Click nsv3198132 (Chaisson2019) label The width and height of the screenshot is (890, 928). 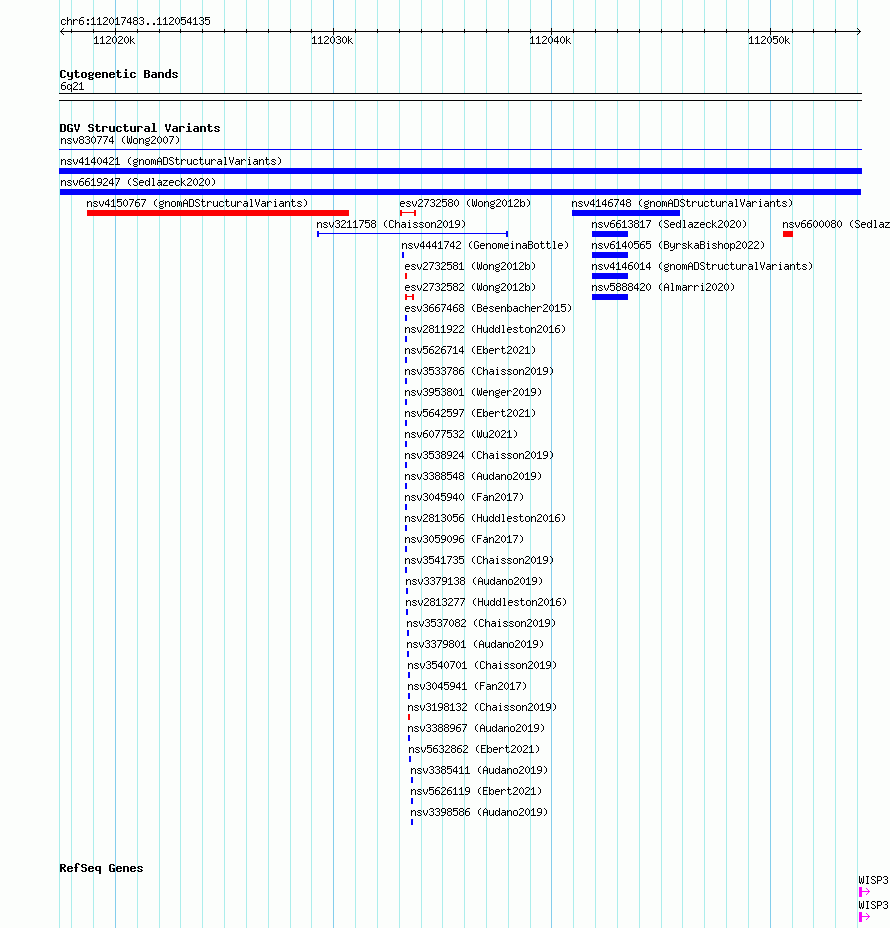(x=482, y=707)
